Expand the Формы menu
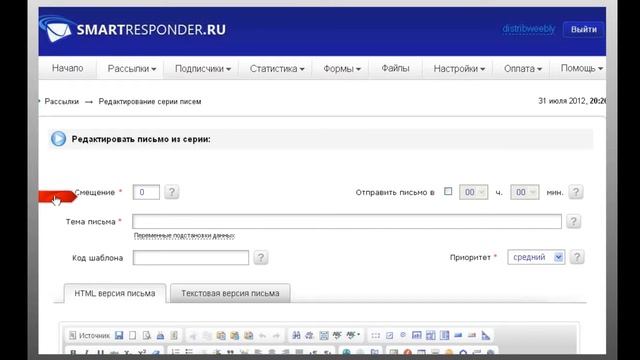The image size is (640, 360). tap(342, 69)
